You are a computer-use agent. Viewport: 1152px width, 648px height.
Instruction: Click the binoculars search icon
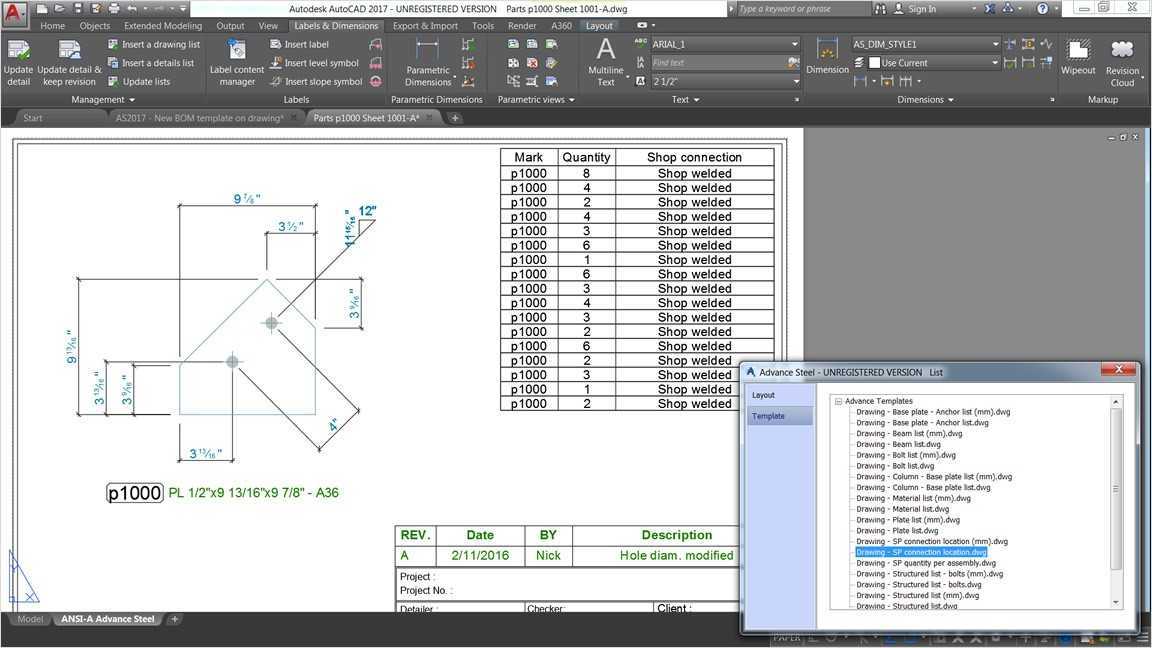click(880, 9)
